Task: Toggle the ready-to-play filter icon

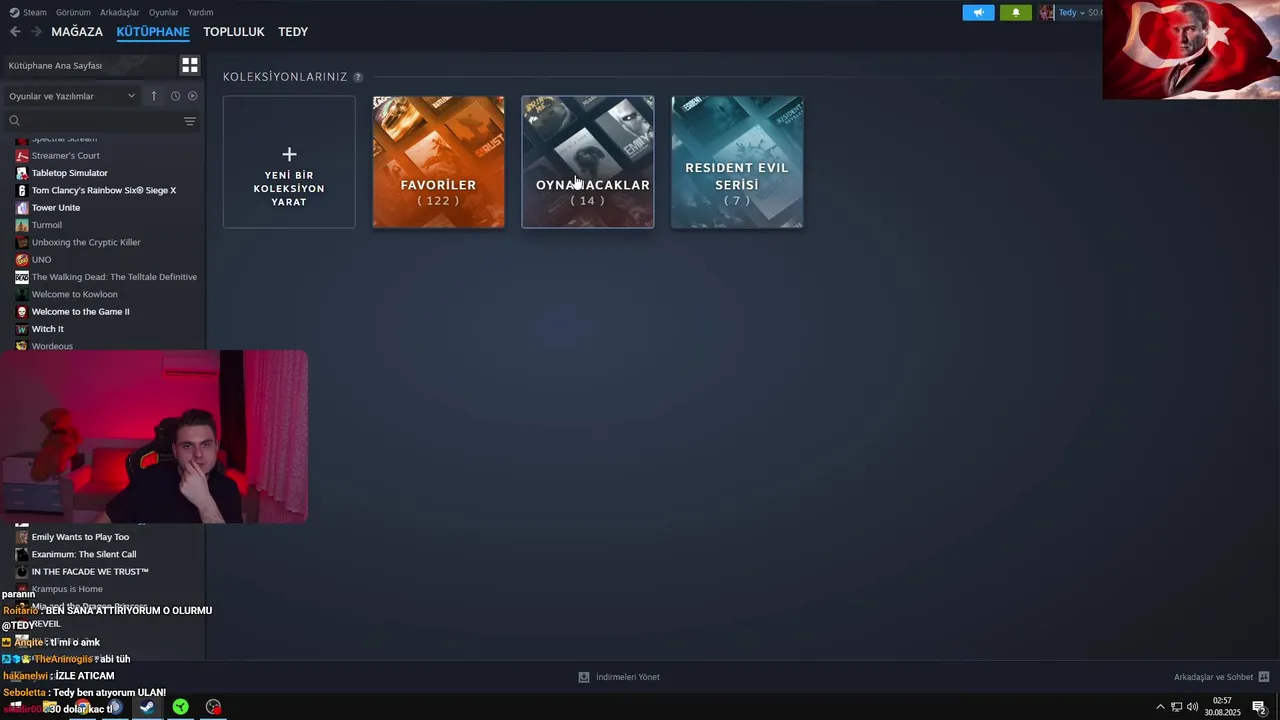Action: pyautogui.click(x=193, y=96)
